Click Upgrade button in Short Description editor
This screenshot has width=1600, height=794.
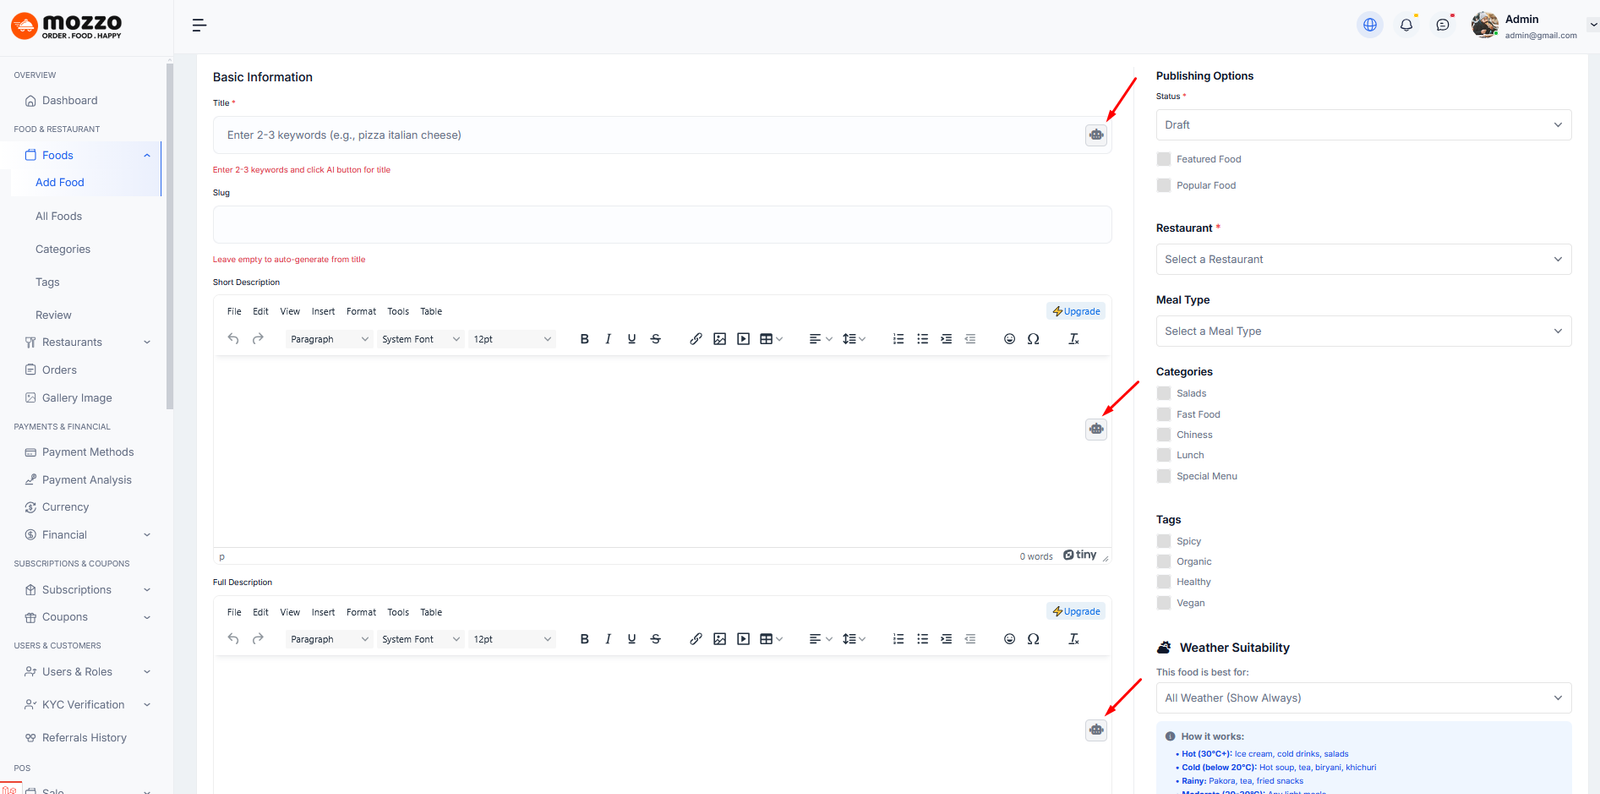[1076, 312]
